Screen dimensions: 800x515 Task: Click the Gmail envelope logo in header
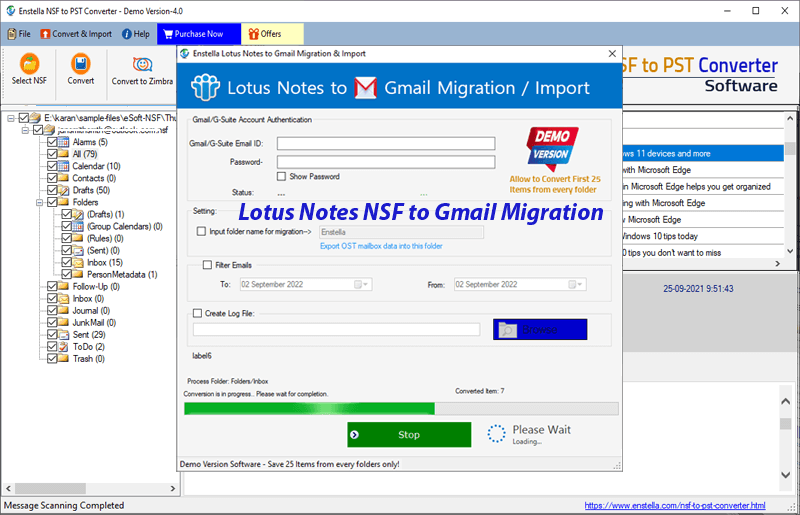pyautogui.click(x=366, y=88)
